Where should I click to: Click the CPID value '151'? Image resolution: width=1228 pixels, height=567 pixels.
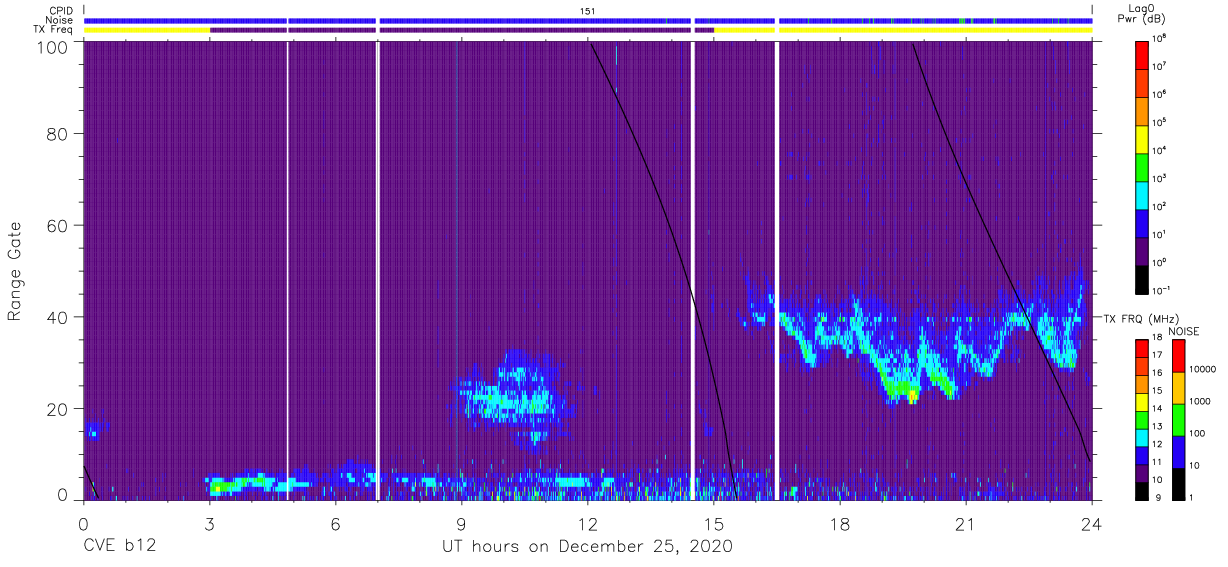point(588,11)
